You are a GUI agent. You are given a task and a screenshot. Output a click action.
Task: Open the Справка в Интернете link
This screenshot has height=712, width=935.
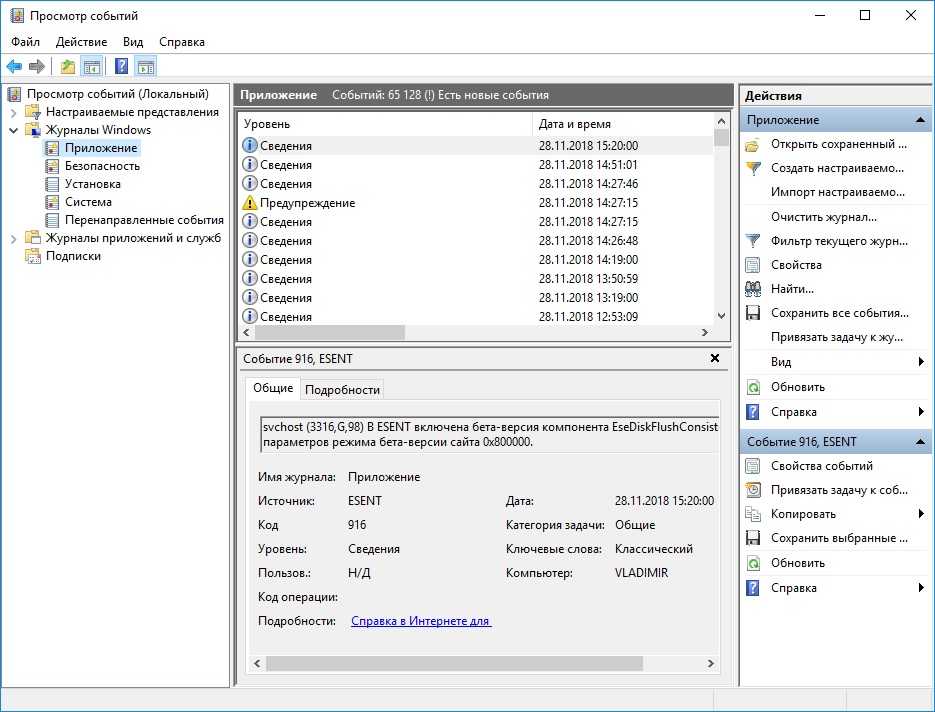(420, 621)
